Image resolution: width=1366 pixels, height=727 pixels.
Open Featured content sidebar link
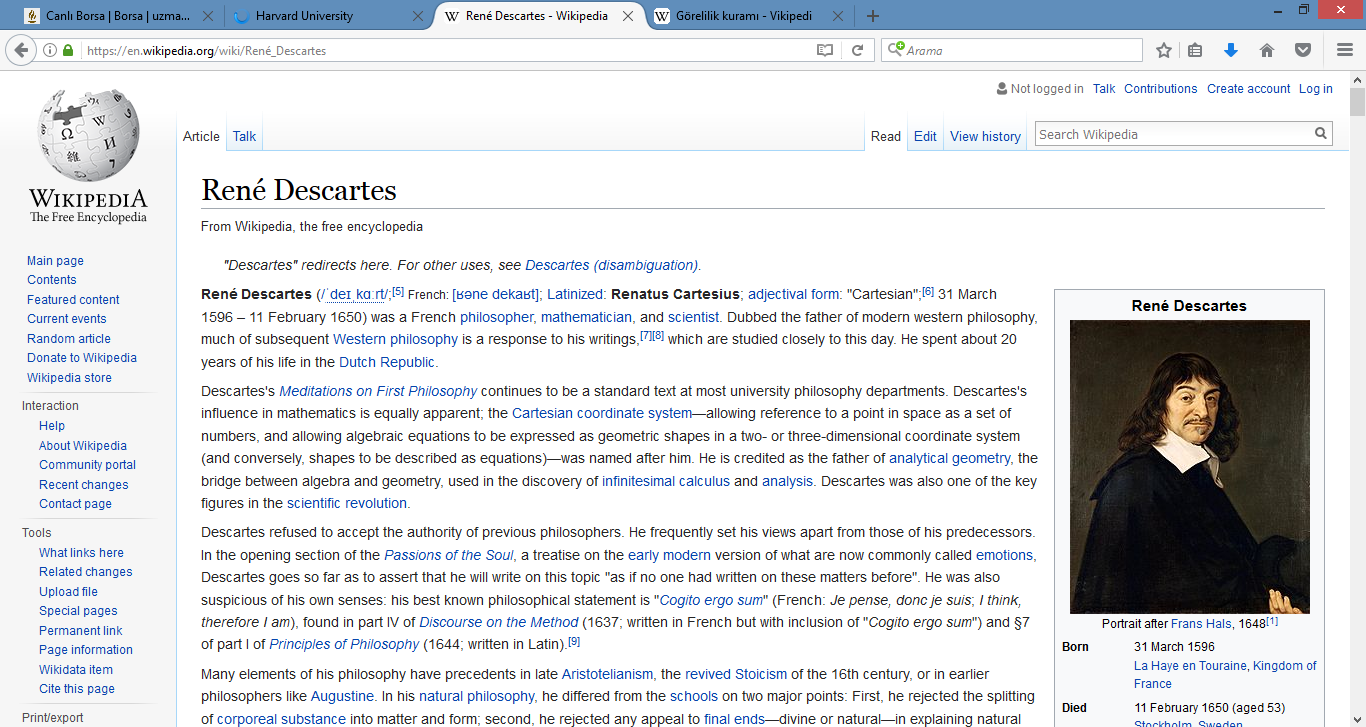click(x=73, y=300)
